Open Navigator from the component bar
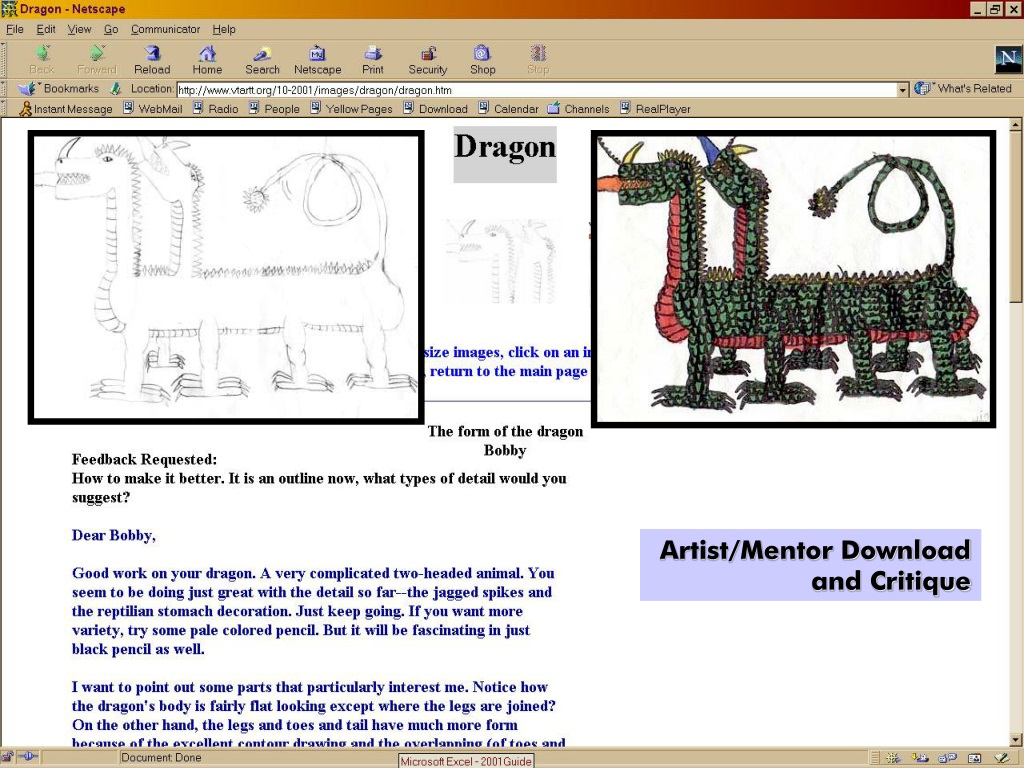The image size is (1024, 768). tap(893, 758)
